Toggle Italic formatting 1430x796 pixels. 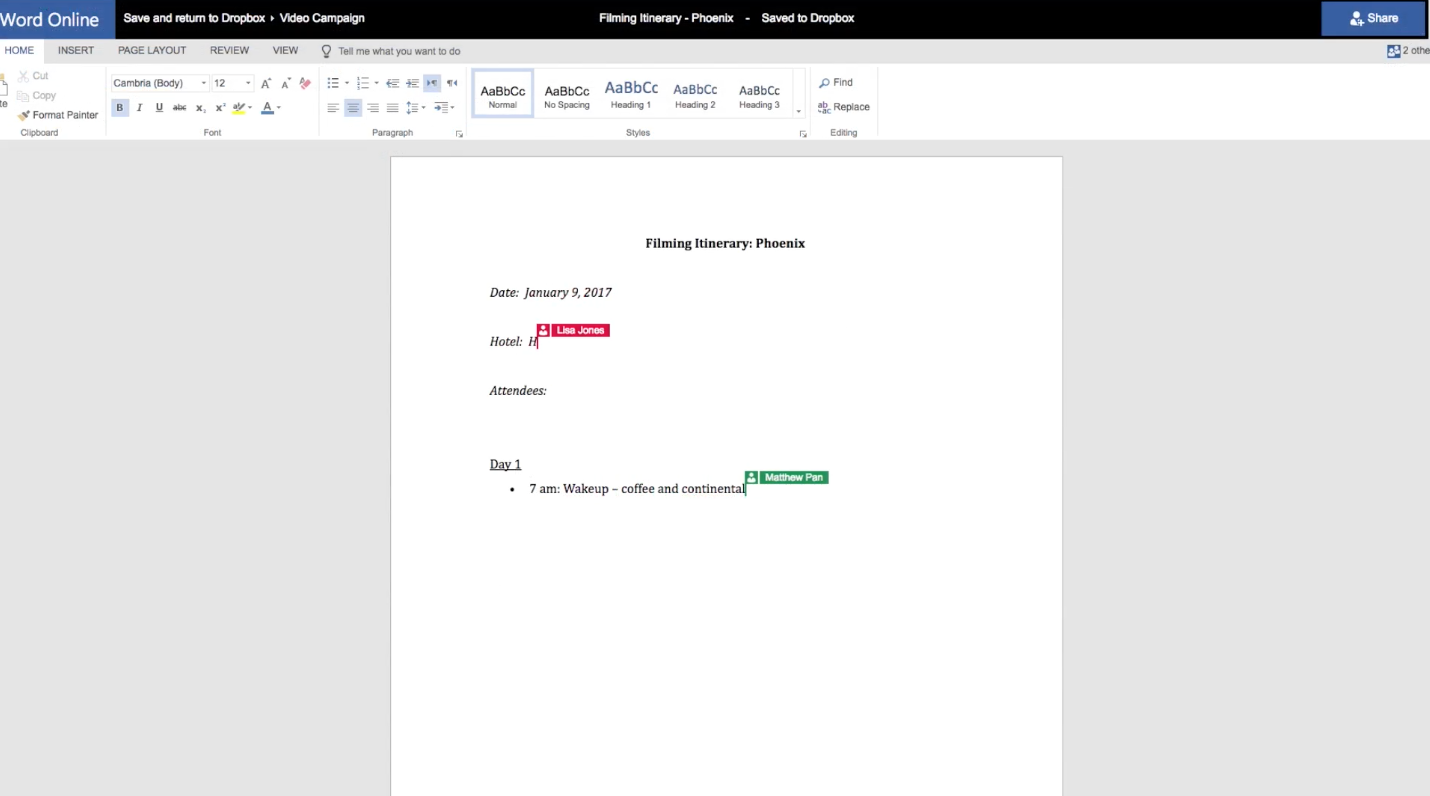pos(139,108)
